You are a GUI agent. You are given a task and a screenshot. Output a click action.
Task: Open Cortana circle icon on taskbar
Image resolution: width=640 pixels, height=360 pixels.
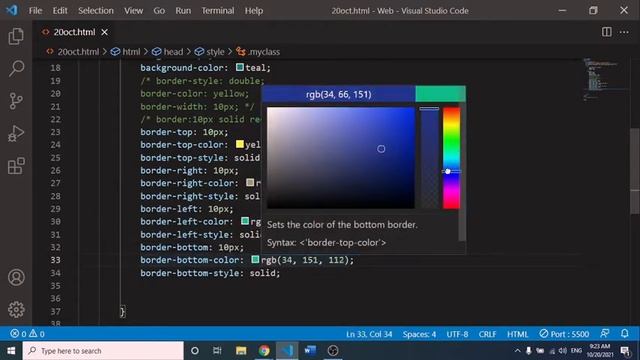tap(195, 351)
